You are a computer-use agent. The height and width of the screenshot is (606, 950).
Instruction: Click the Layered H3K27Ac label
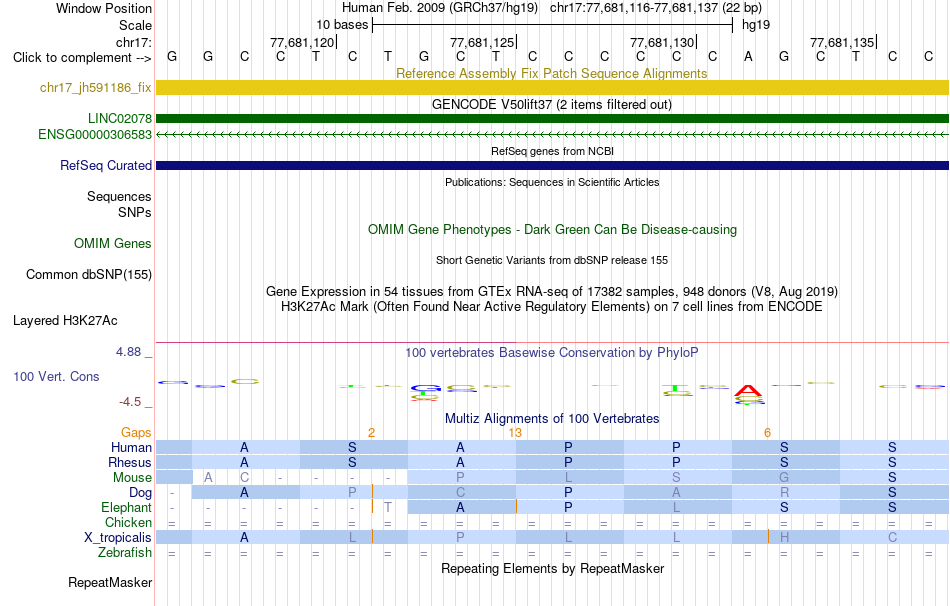[x=65, y=321]
